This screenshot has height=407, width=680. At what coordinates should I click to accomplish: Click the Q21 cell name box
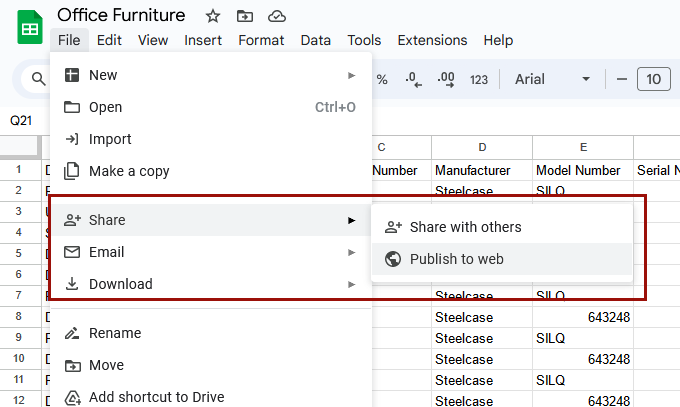point(21,120)
